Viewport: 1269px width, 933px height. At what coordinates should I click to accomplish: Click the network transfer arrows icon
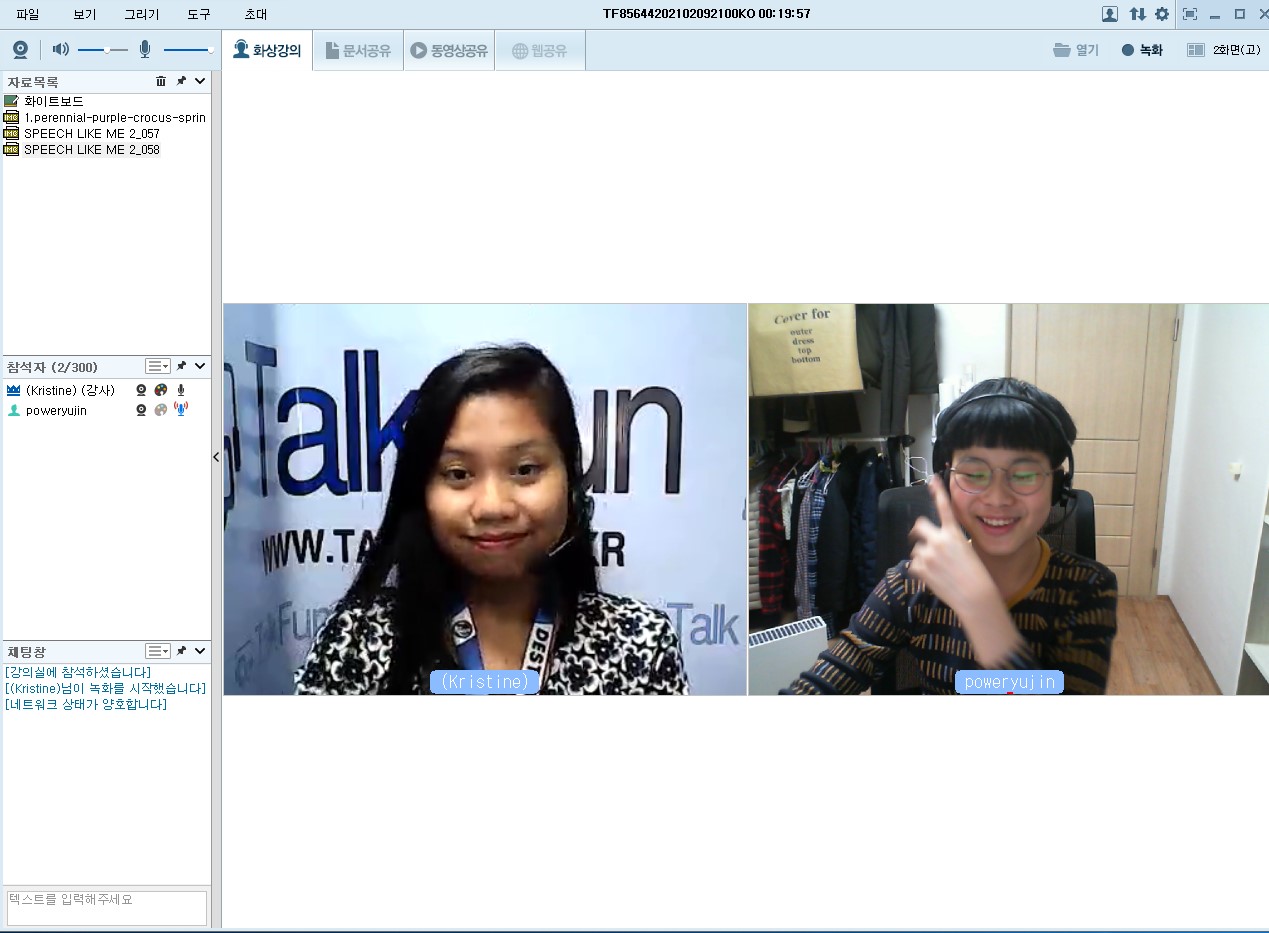pos(1137,14)
